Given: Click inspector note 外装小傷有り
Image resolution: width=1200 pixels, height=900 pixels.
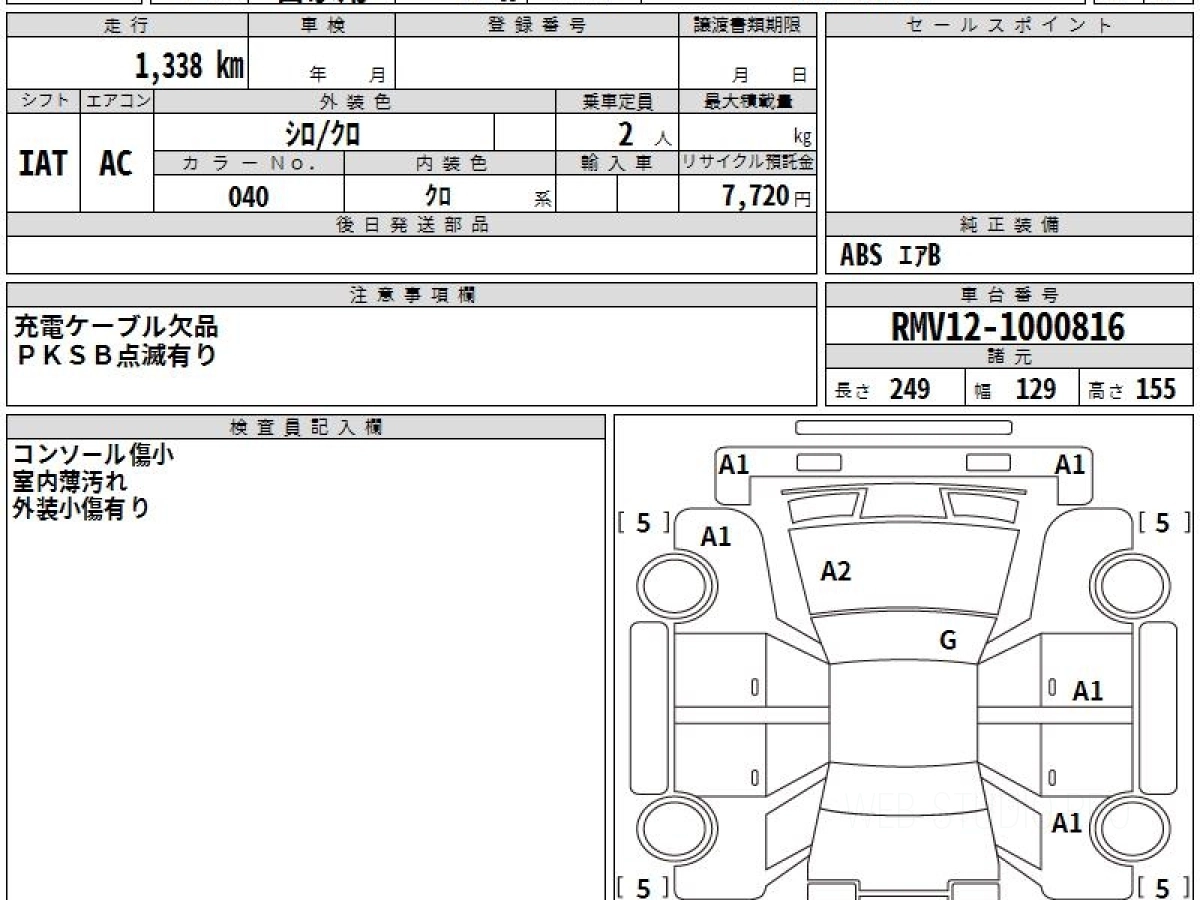Looking at the screenshot, I should tap(82, 508).
